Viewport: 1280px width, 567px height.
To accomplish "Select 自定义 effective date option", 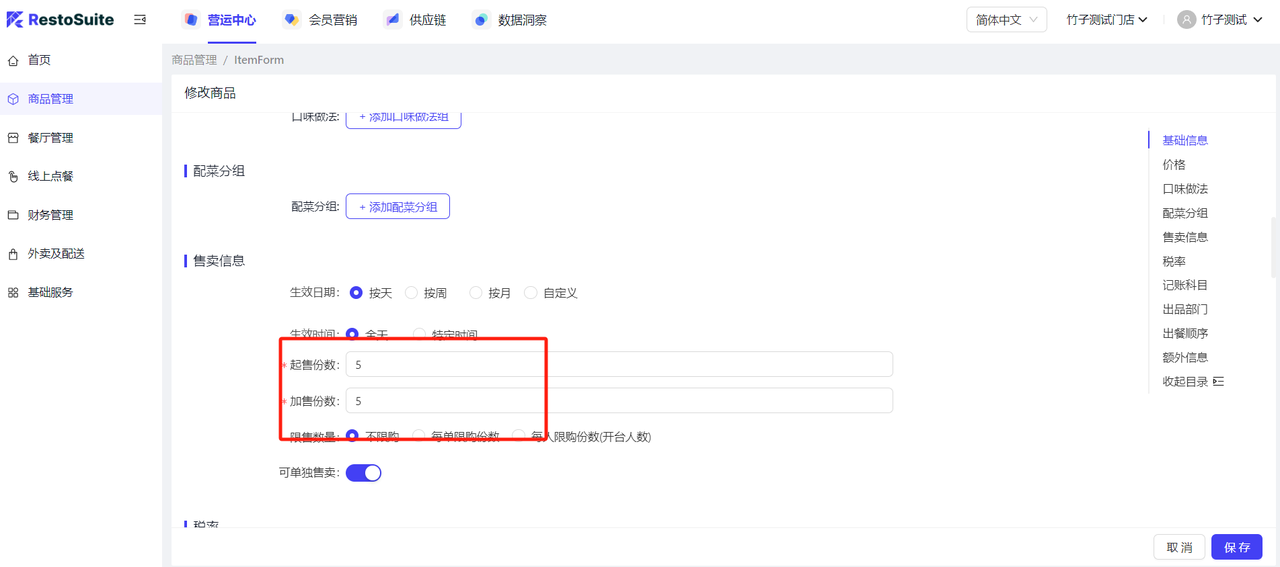I will 531,293.
